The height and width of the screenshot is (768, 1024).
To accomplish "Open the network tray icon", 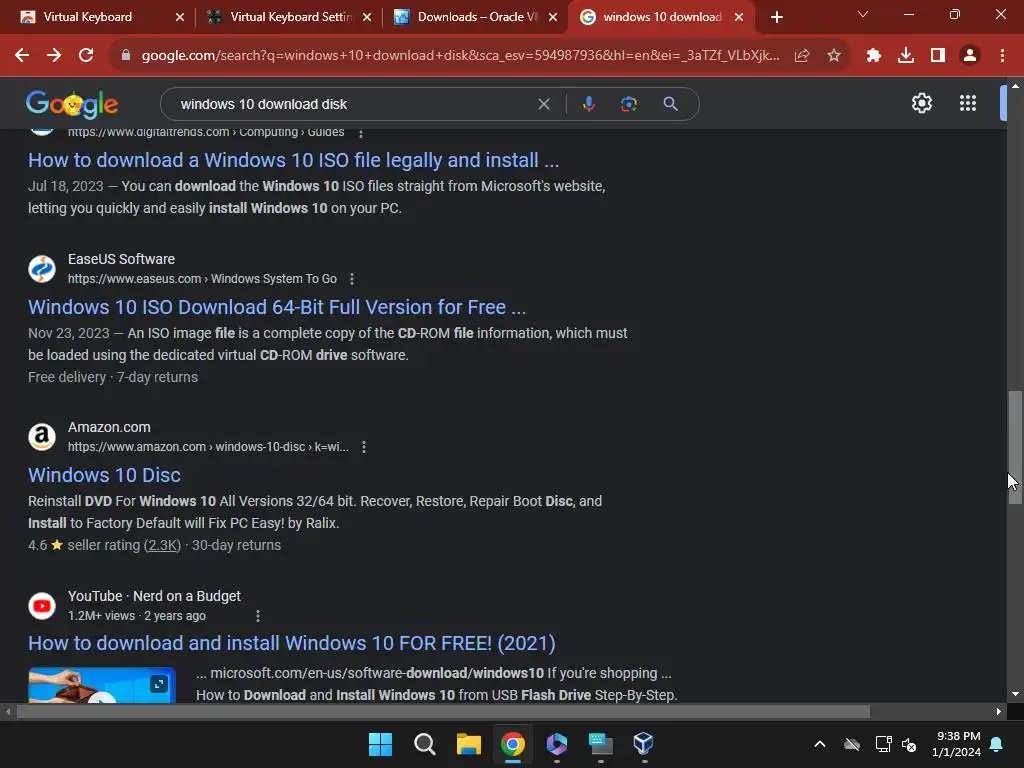I will pyautogui.click(x=884, y=744).
